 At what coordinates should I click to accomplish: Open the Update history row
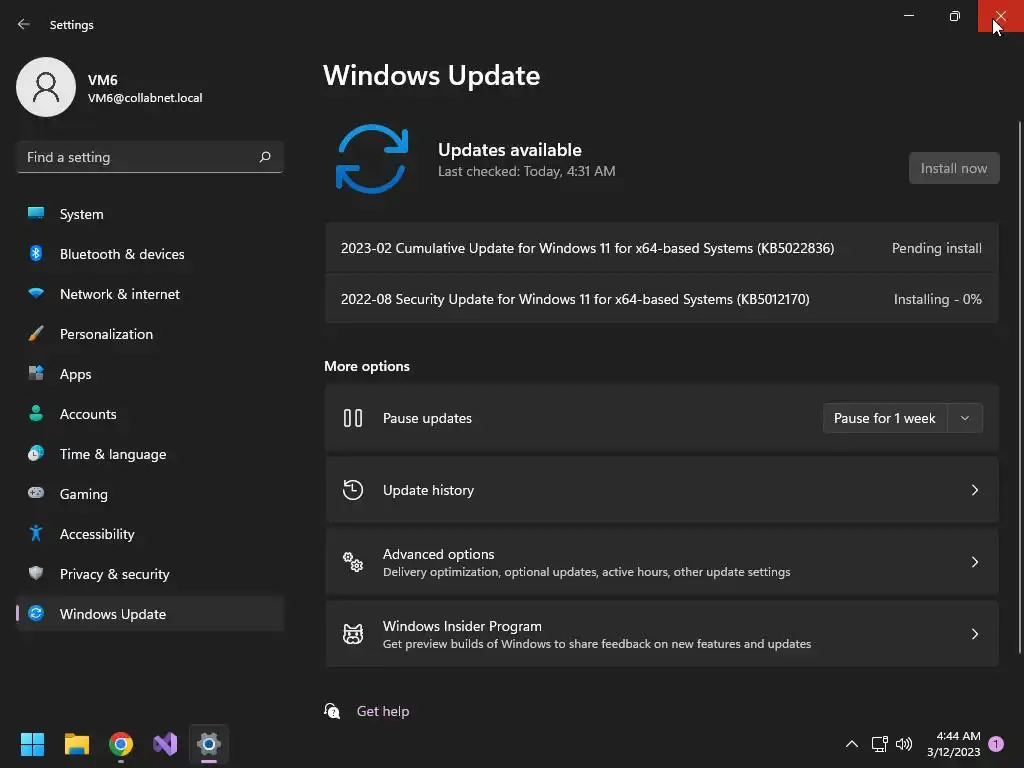click(x=662, y=490)
